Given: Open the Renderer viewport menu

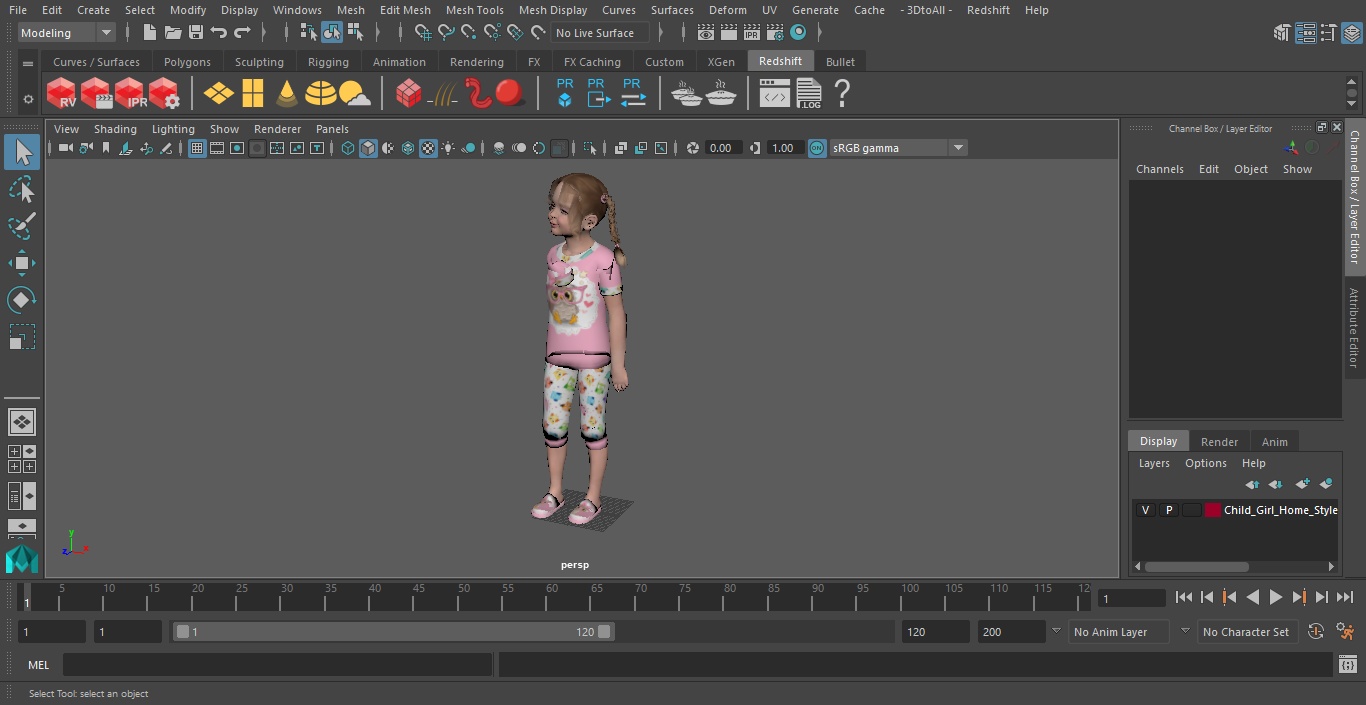Looking at the screenshot, I should pos(277,129).
